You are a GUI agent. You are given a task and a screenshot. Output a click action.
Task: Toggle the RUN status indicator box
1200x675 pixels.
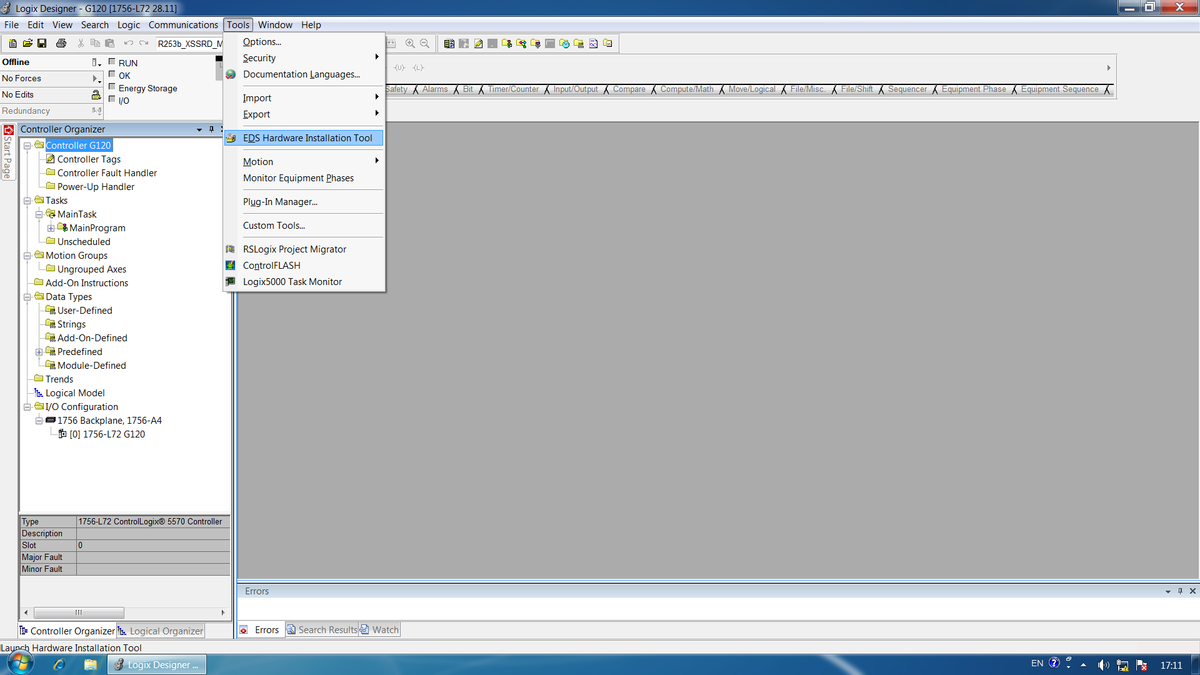point(111,63)
